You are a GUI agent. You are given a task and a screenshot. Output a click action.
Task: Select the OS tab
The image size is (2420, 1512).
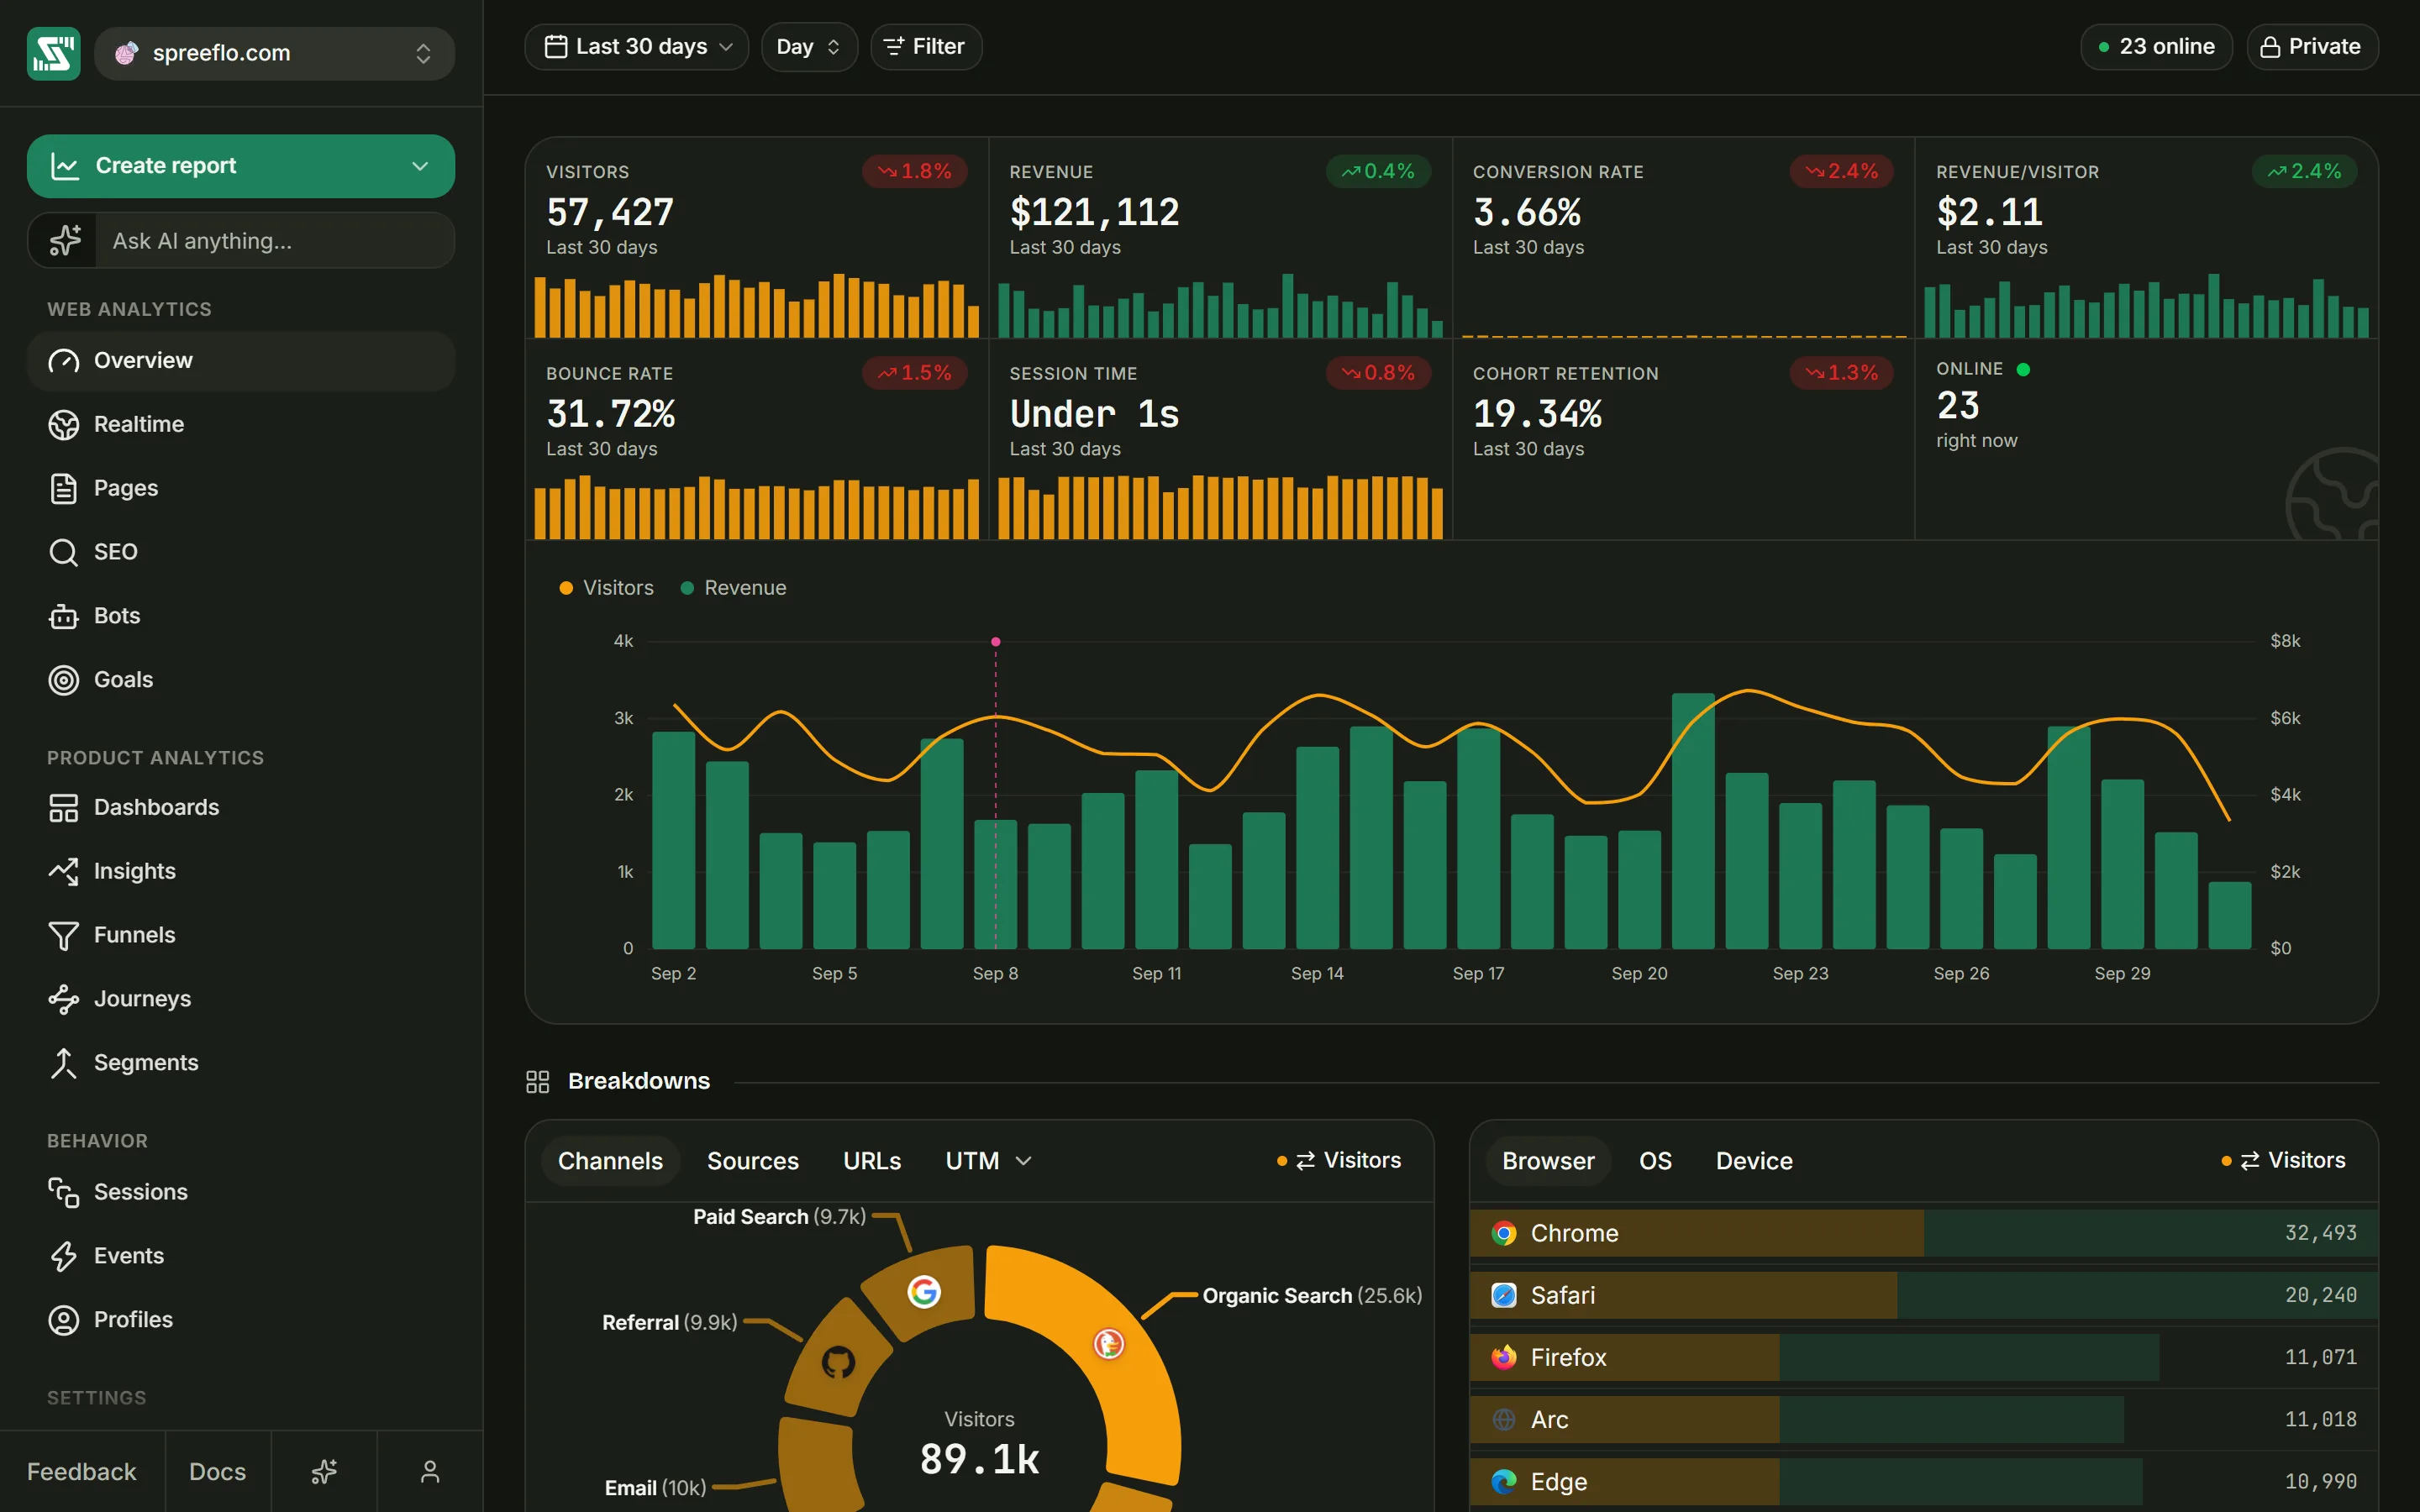coord(1655,1161)
